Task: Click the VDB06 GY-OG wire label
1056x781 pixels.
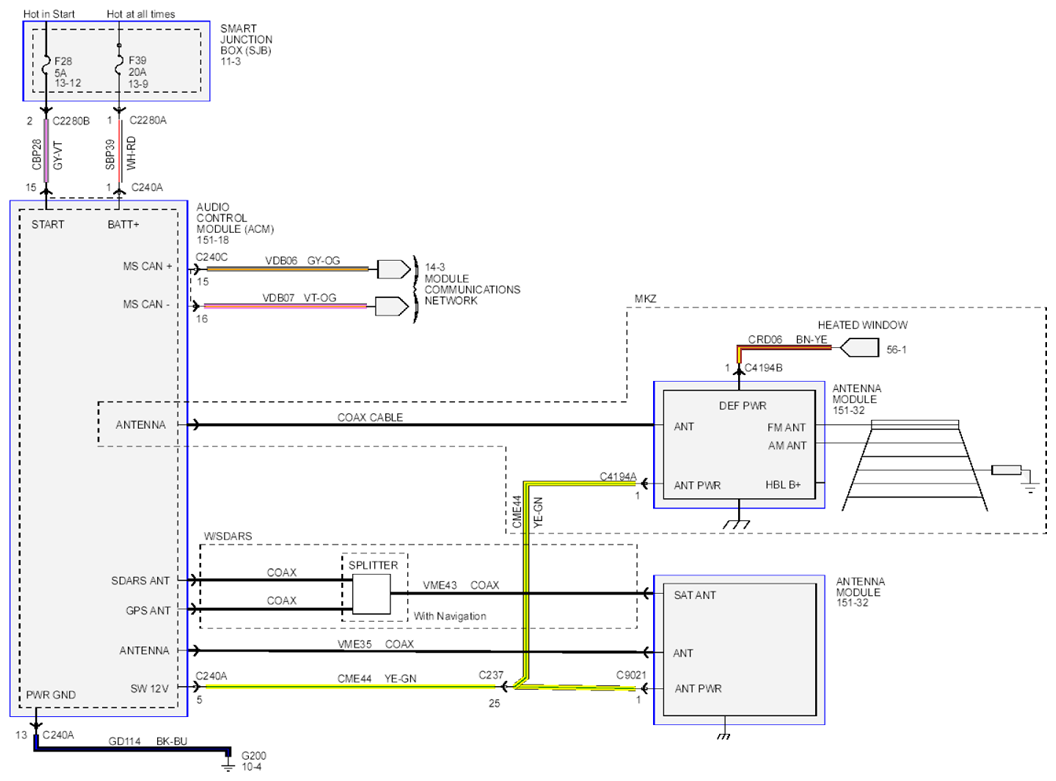Action: 302,261
